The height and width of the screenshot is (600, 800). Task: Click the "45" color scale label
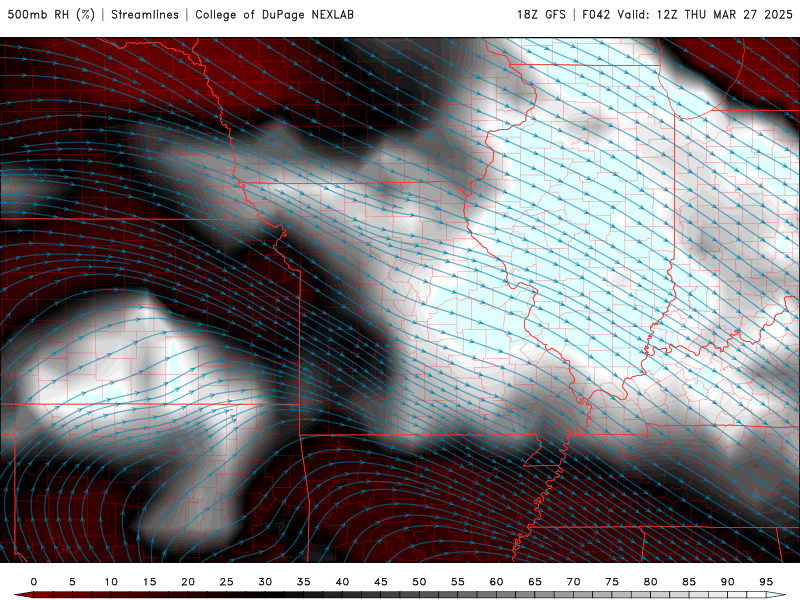[381, 582]
